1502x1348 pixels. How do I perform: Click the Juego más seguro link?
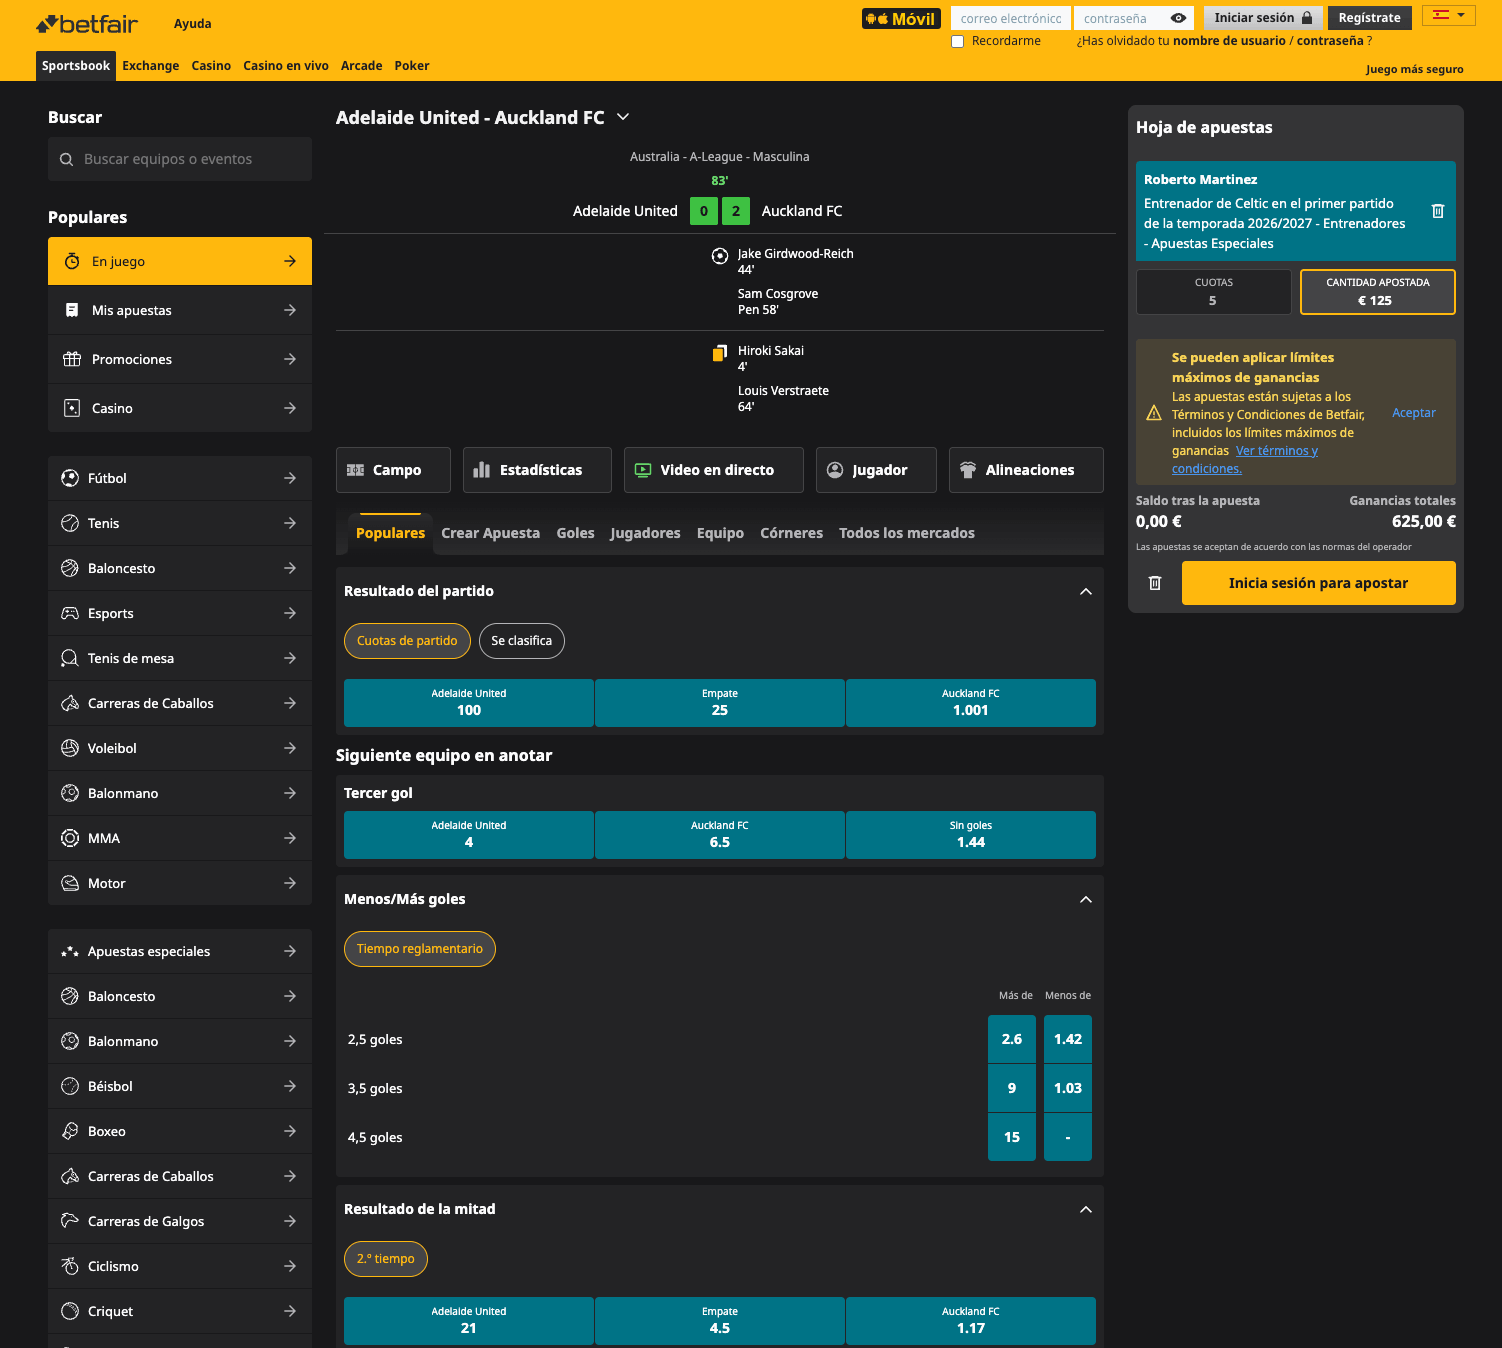click(1414, 69)
